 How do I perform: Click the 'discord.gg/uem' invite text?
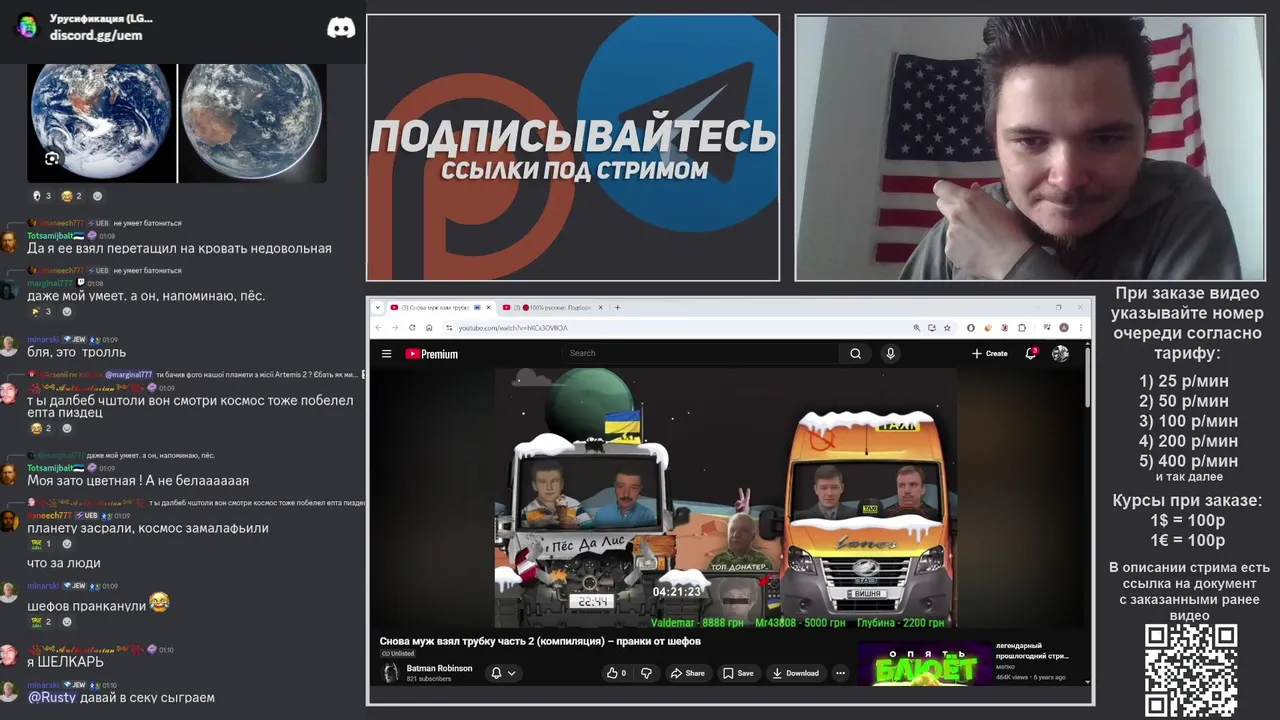(96, 35)
